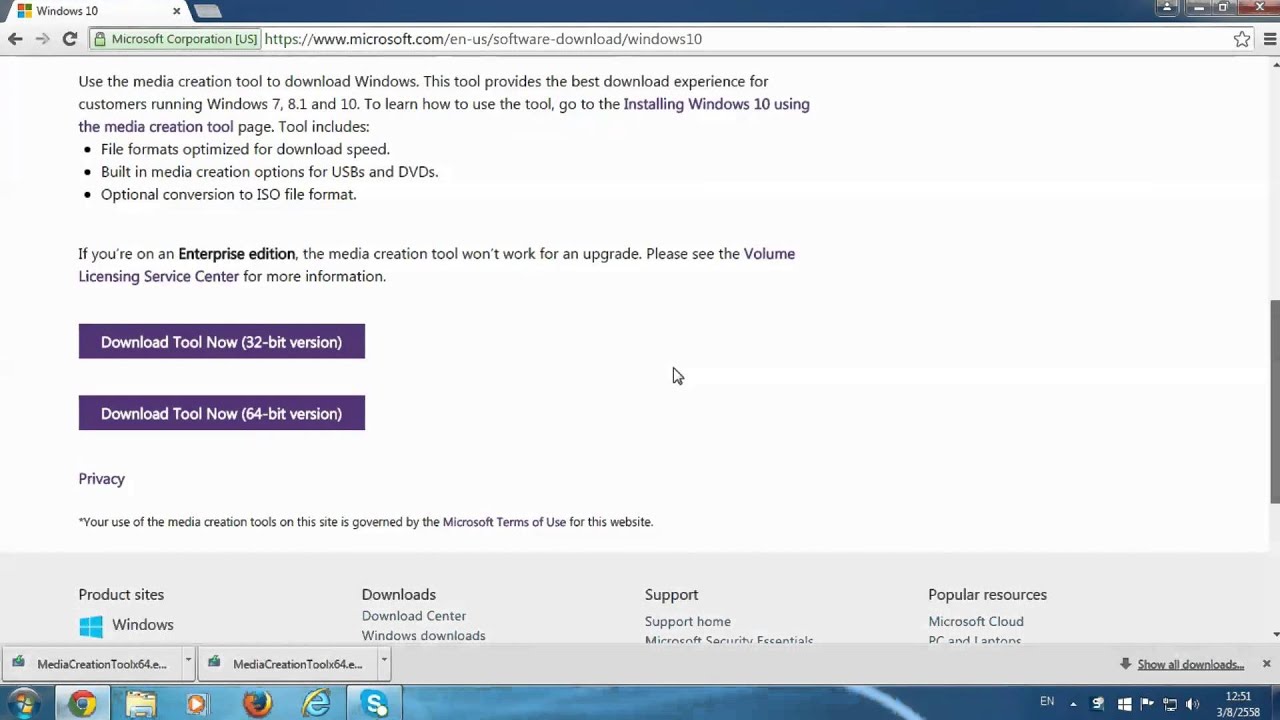The height and width of the screenshot is (720, 1280).
Task: Go back with the browser back arrow
Action: (15, 39)
